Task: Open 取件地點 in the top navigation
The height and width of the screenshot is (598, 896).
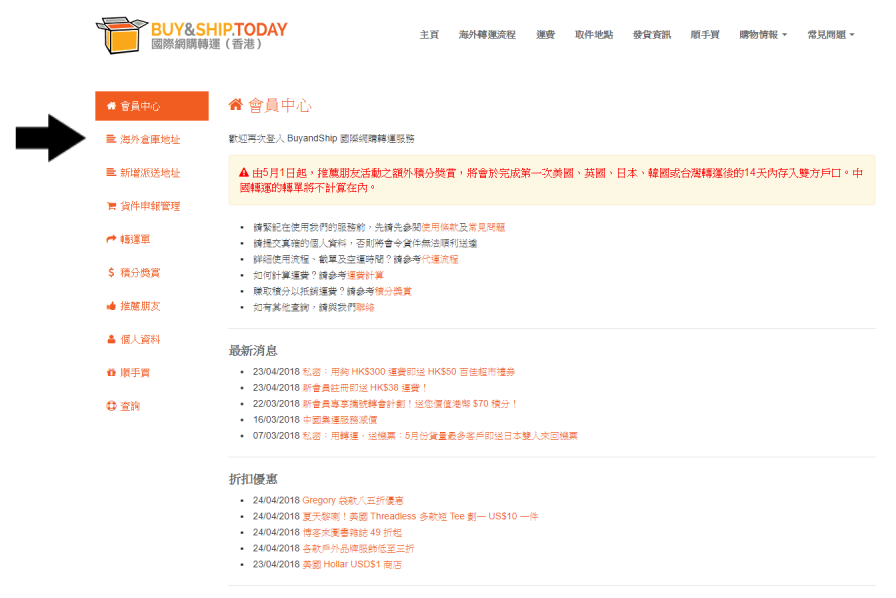Action: 594,35
